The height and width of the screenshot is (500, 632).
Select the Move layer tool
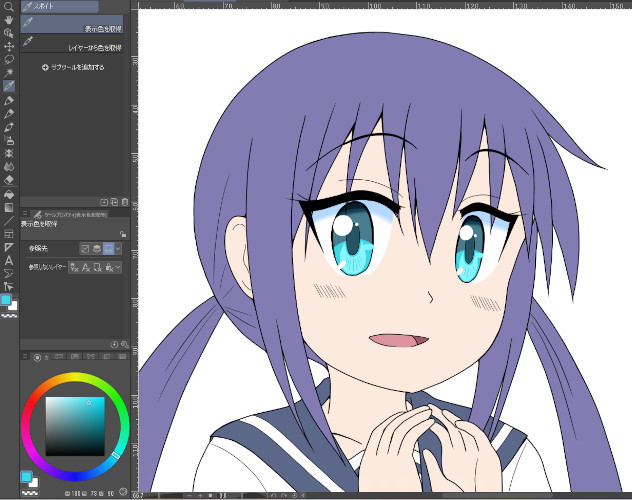point(8,46)
